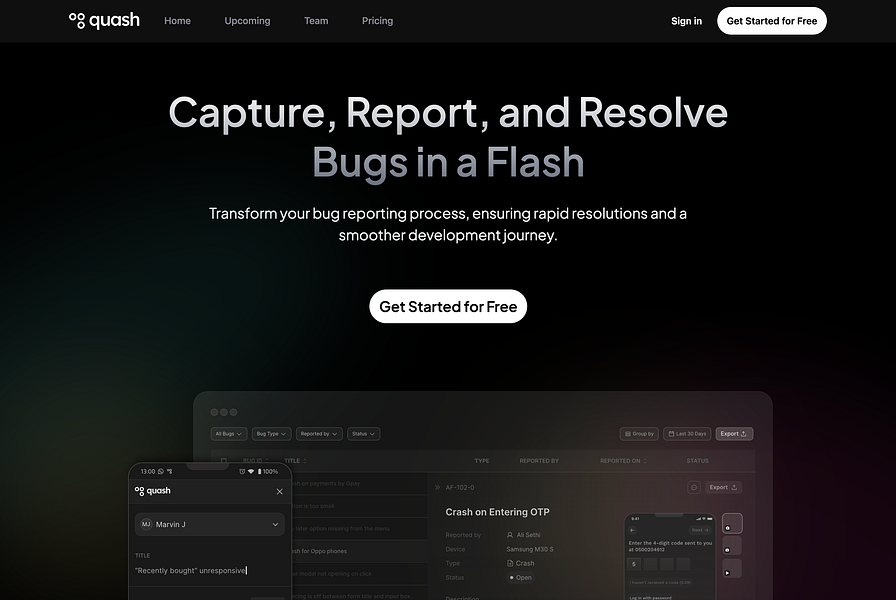Click the top toolbar Export button
The width and height of the screenshot is (896, 600).
pyautogui.click(x=734, y=434)
